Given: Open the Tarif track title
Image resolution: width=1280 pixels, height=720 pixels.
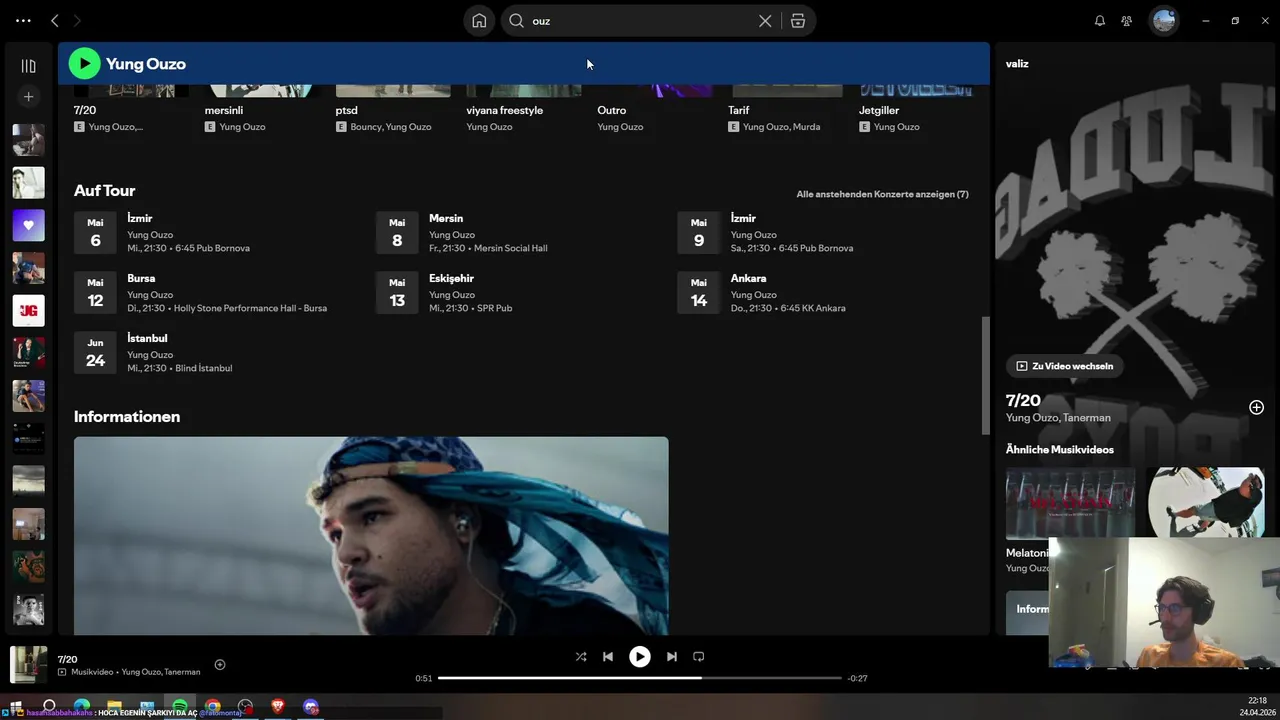Looking at the screenshot, I should click(739, 110).
